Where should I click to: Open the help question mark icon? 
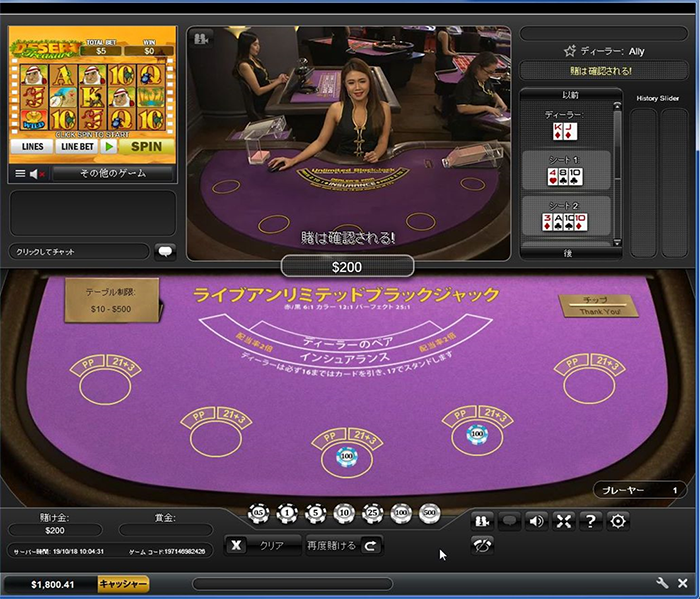pos(591,521)
